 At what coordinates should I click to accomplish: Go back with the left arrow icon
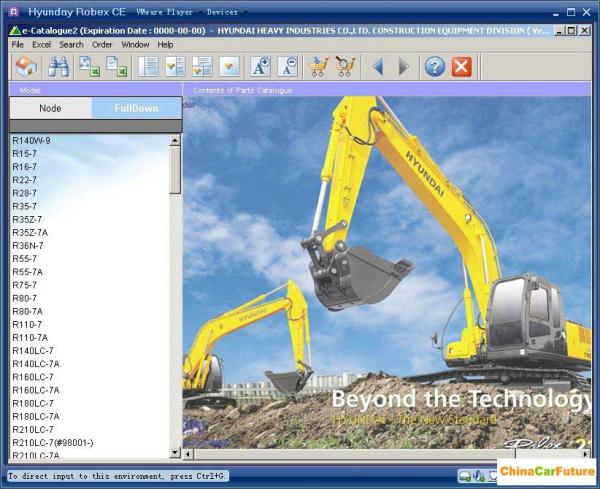pos(378,67)
